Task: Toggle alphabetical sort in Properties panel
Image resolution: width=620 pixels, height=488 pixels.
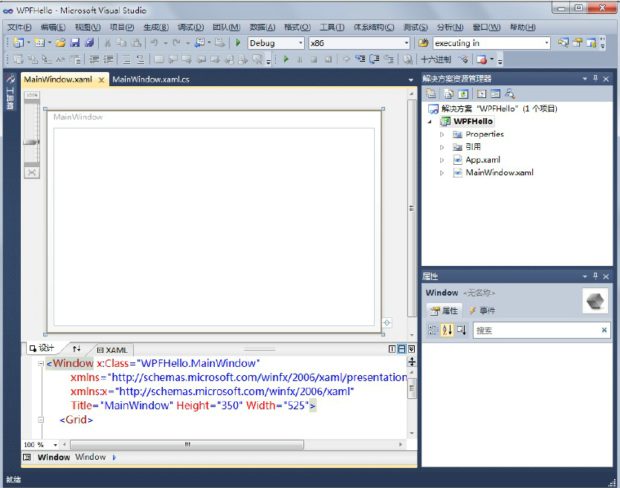Action: 447,329
